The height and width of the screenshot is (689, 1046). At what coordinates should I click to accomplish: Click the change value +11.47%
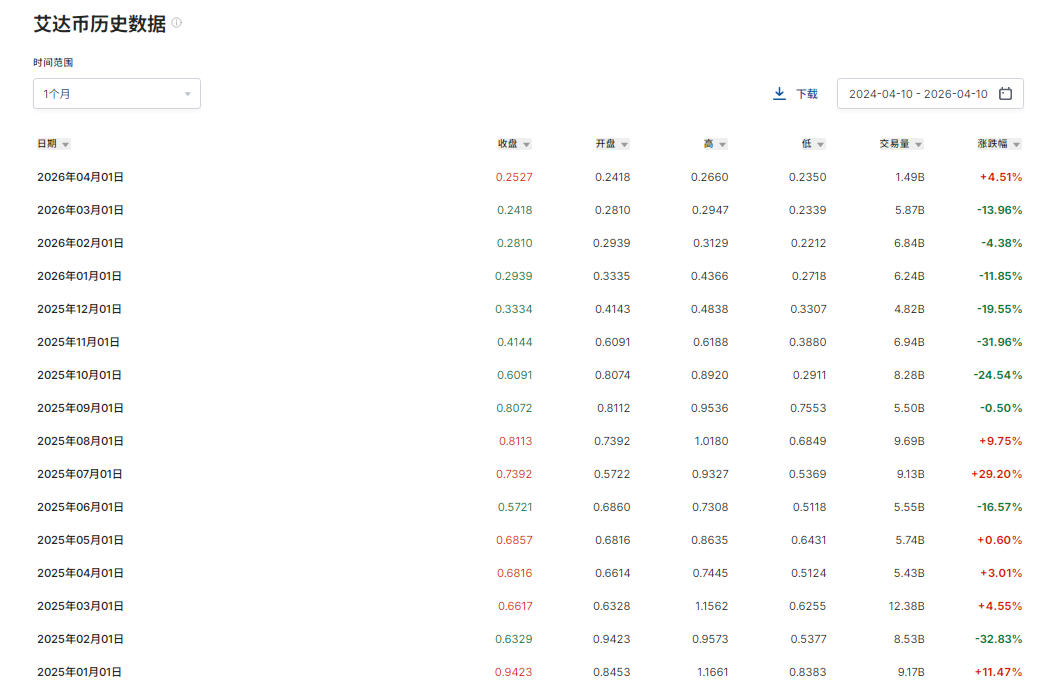(x=999, y=672)
